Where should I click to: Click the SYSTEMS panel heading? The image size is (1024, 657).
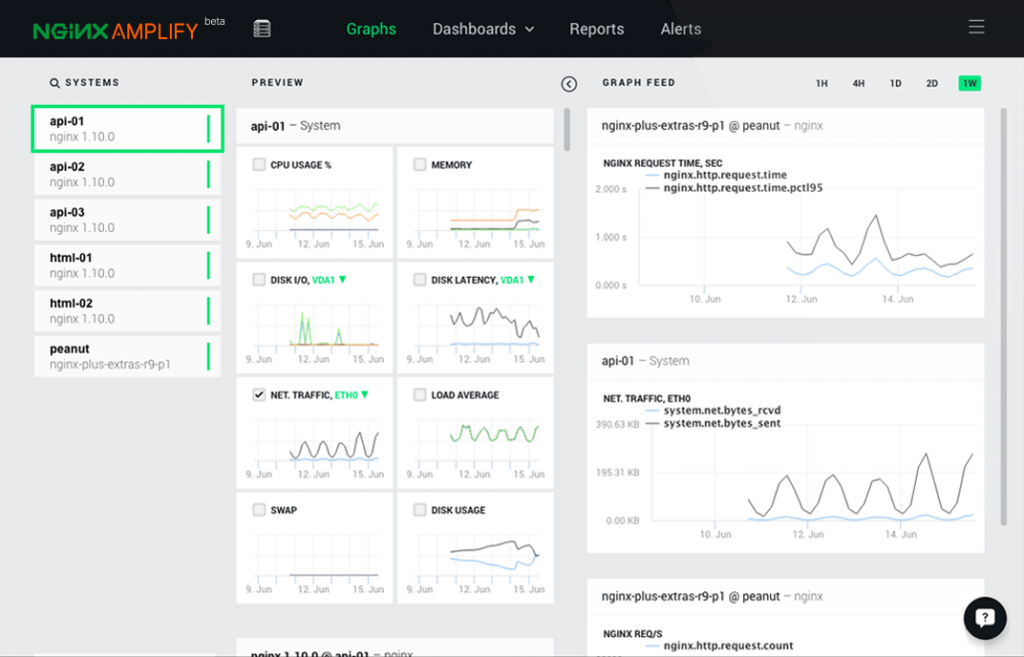92,83
